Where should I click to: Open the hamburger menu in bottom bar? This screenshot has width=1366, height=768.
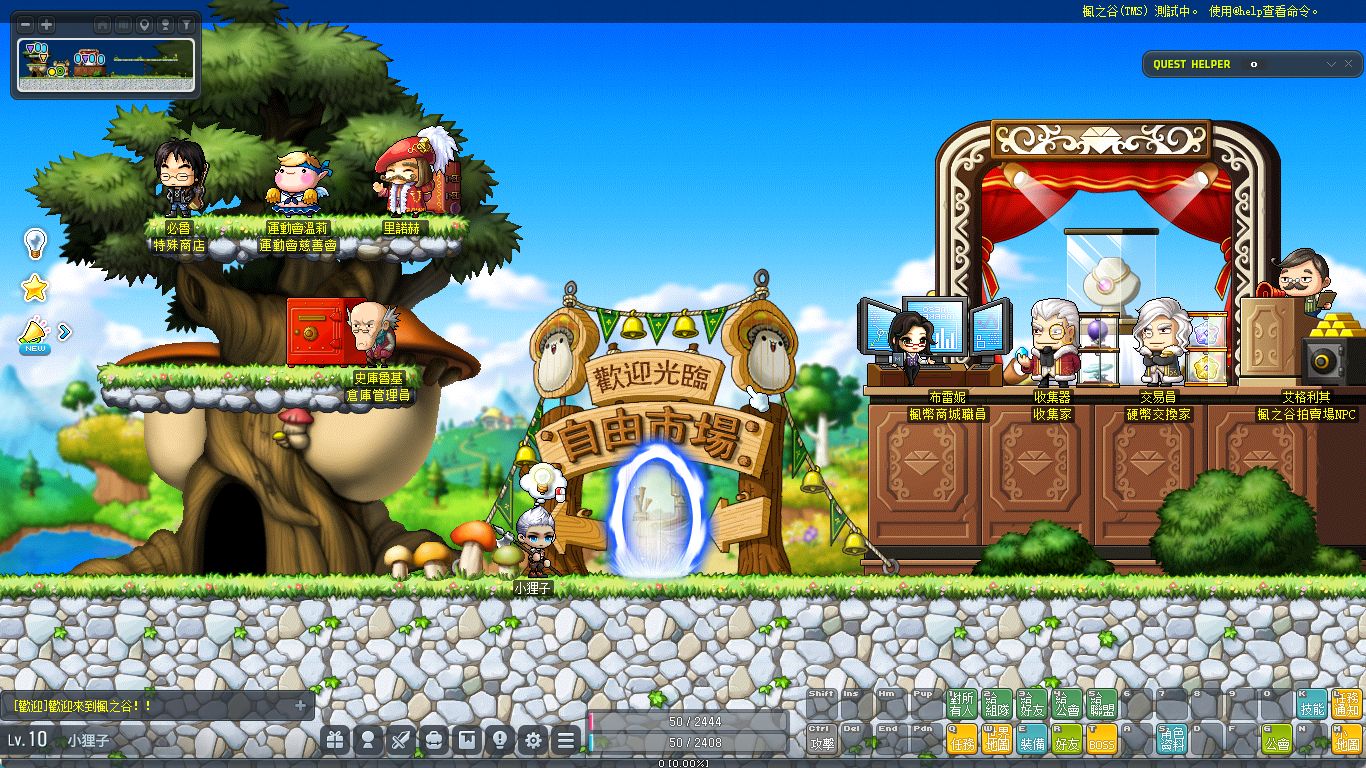tap(567, 740)
